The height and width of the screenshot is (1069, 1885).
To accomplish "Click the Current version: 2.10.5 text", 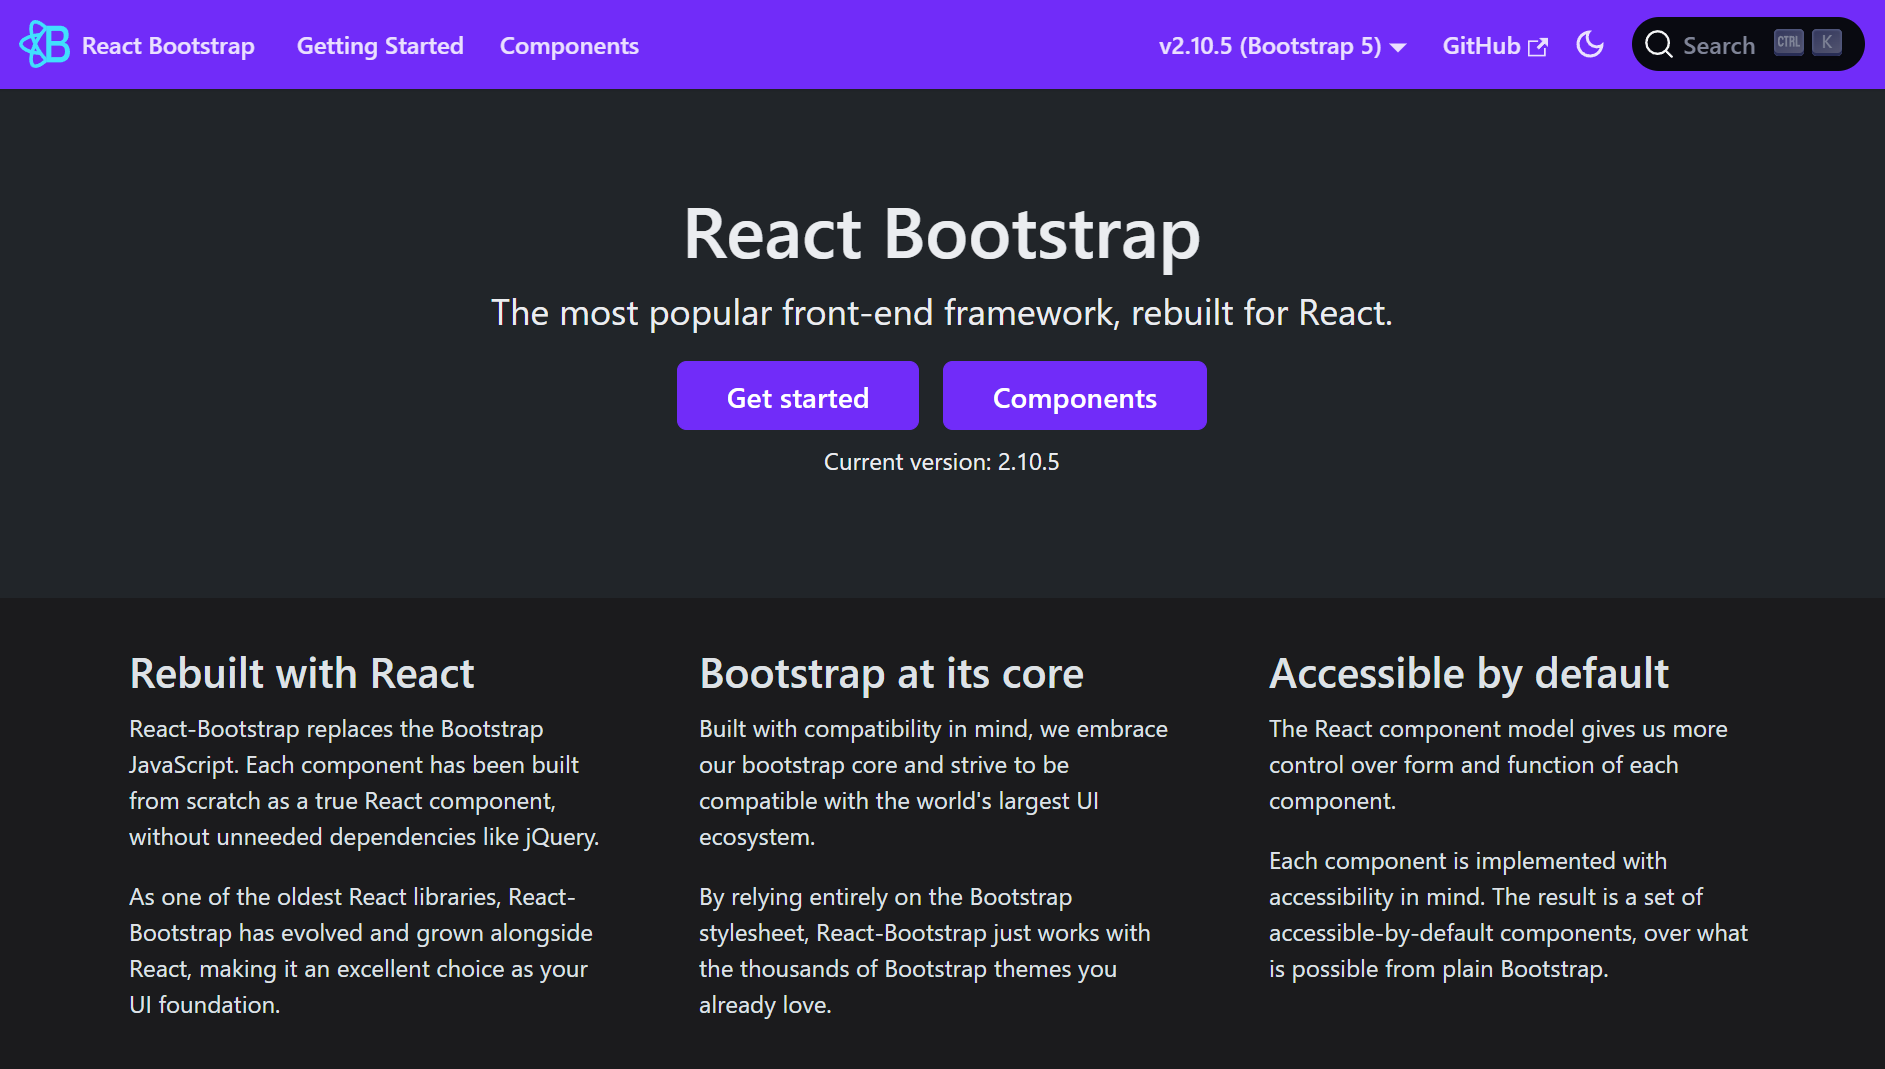I will click(941, 461).
